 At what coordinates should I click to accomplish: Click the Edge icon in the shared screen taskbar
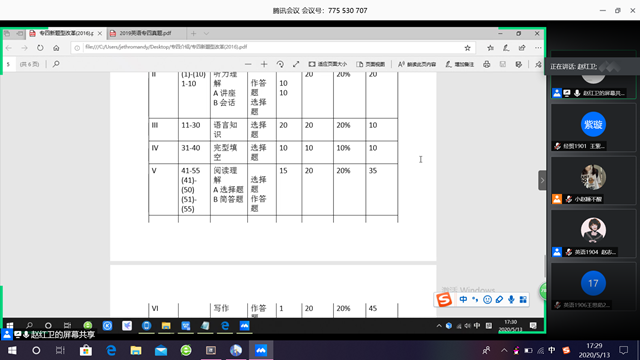click(225, 325)
